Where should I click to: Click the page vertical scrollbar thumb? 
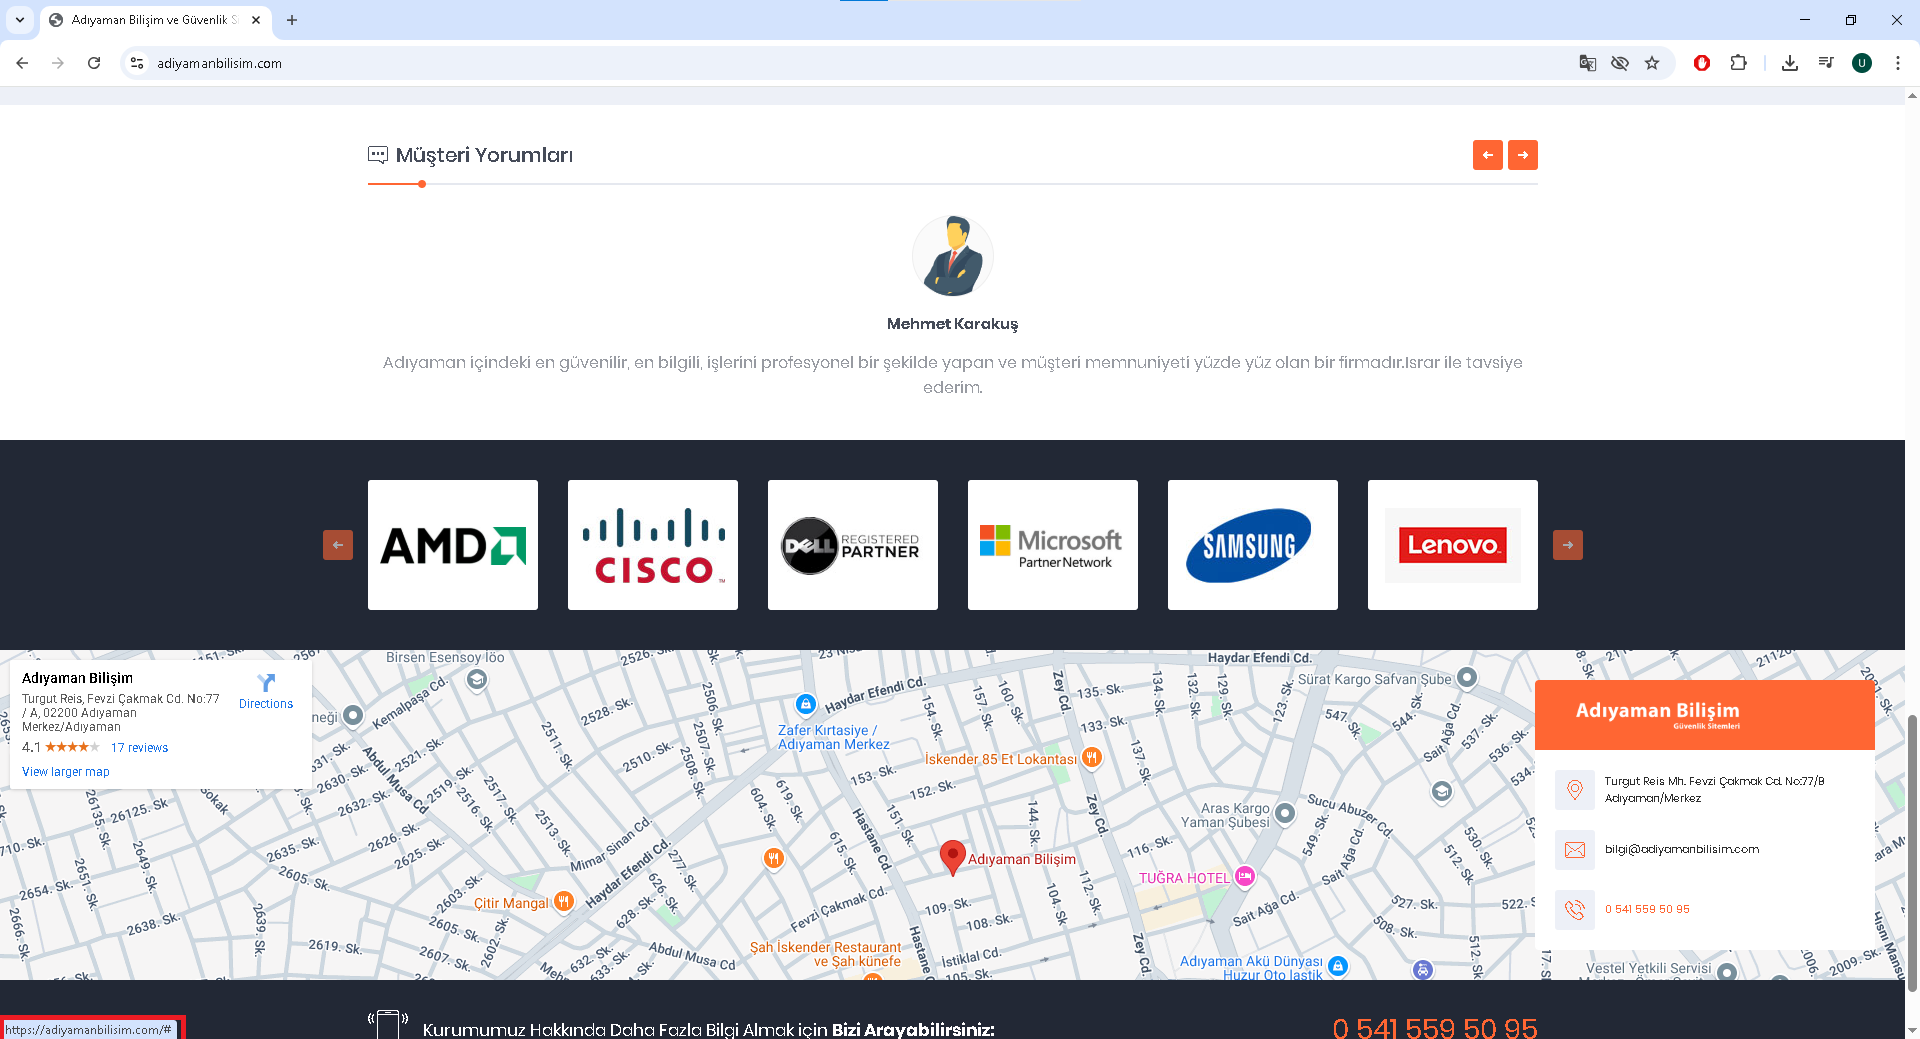coord(1912,852)
